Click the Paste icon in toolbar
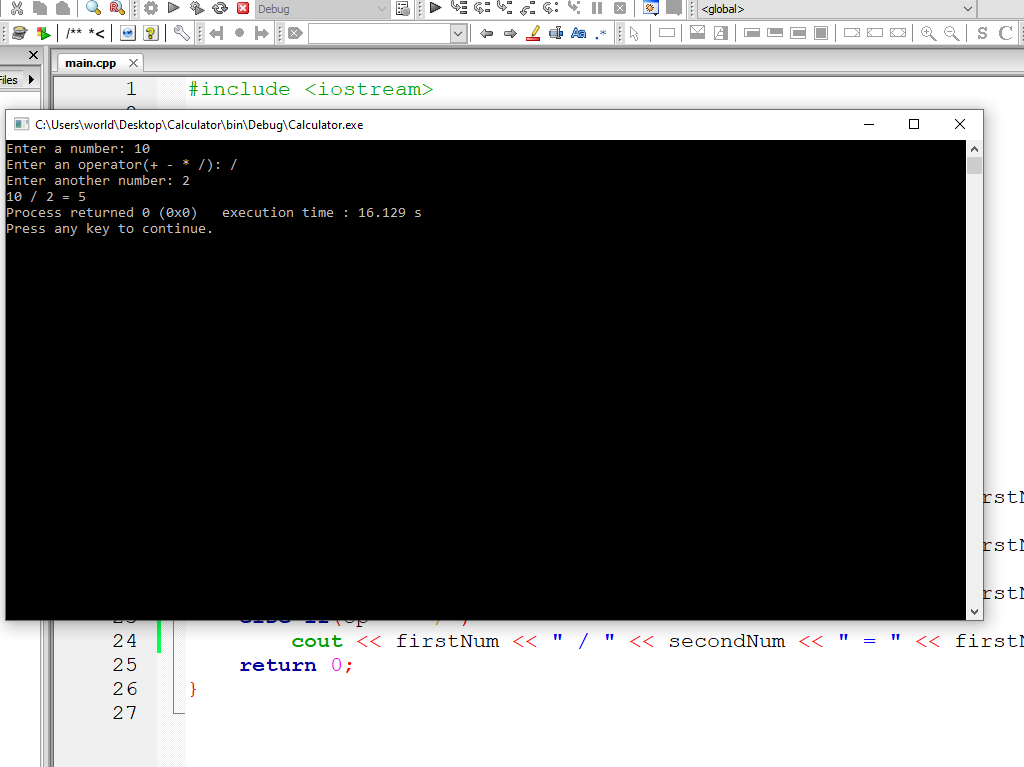Image resolution: width=1024 pixels, height=767 pixels. pos(63,8)
